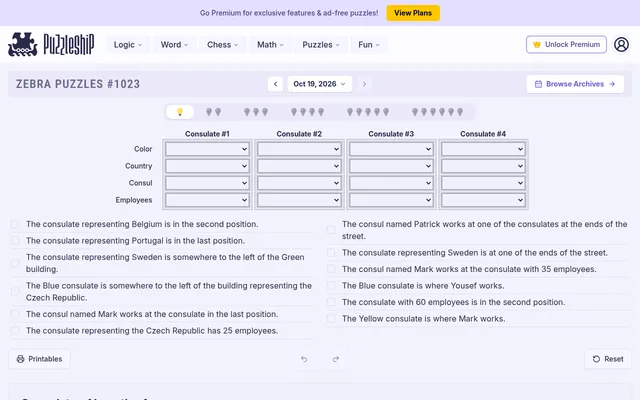Open the Logic menu

pos(128,45)
